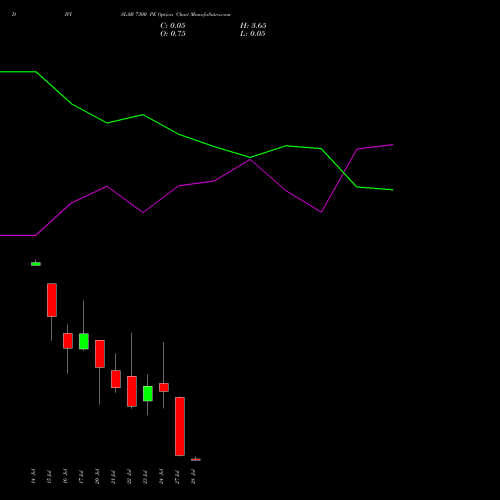
Task: Click the 7300 PE Options Chart title
Action: click(175, 15)
